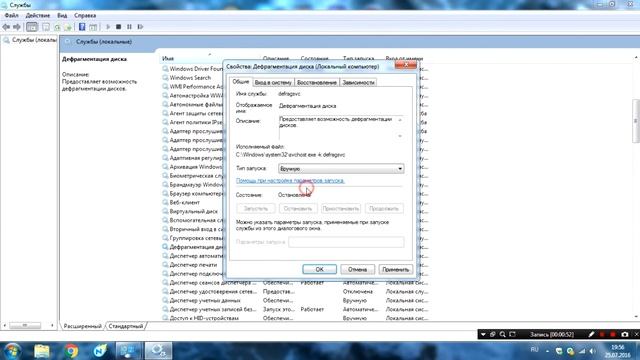The image size is (640, 360).
Task: Close the properties dialog with red X
Action: (405, 65)
